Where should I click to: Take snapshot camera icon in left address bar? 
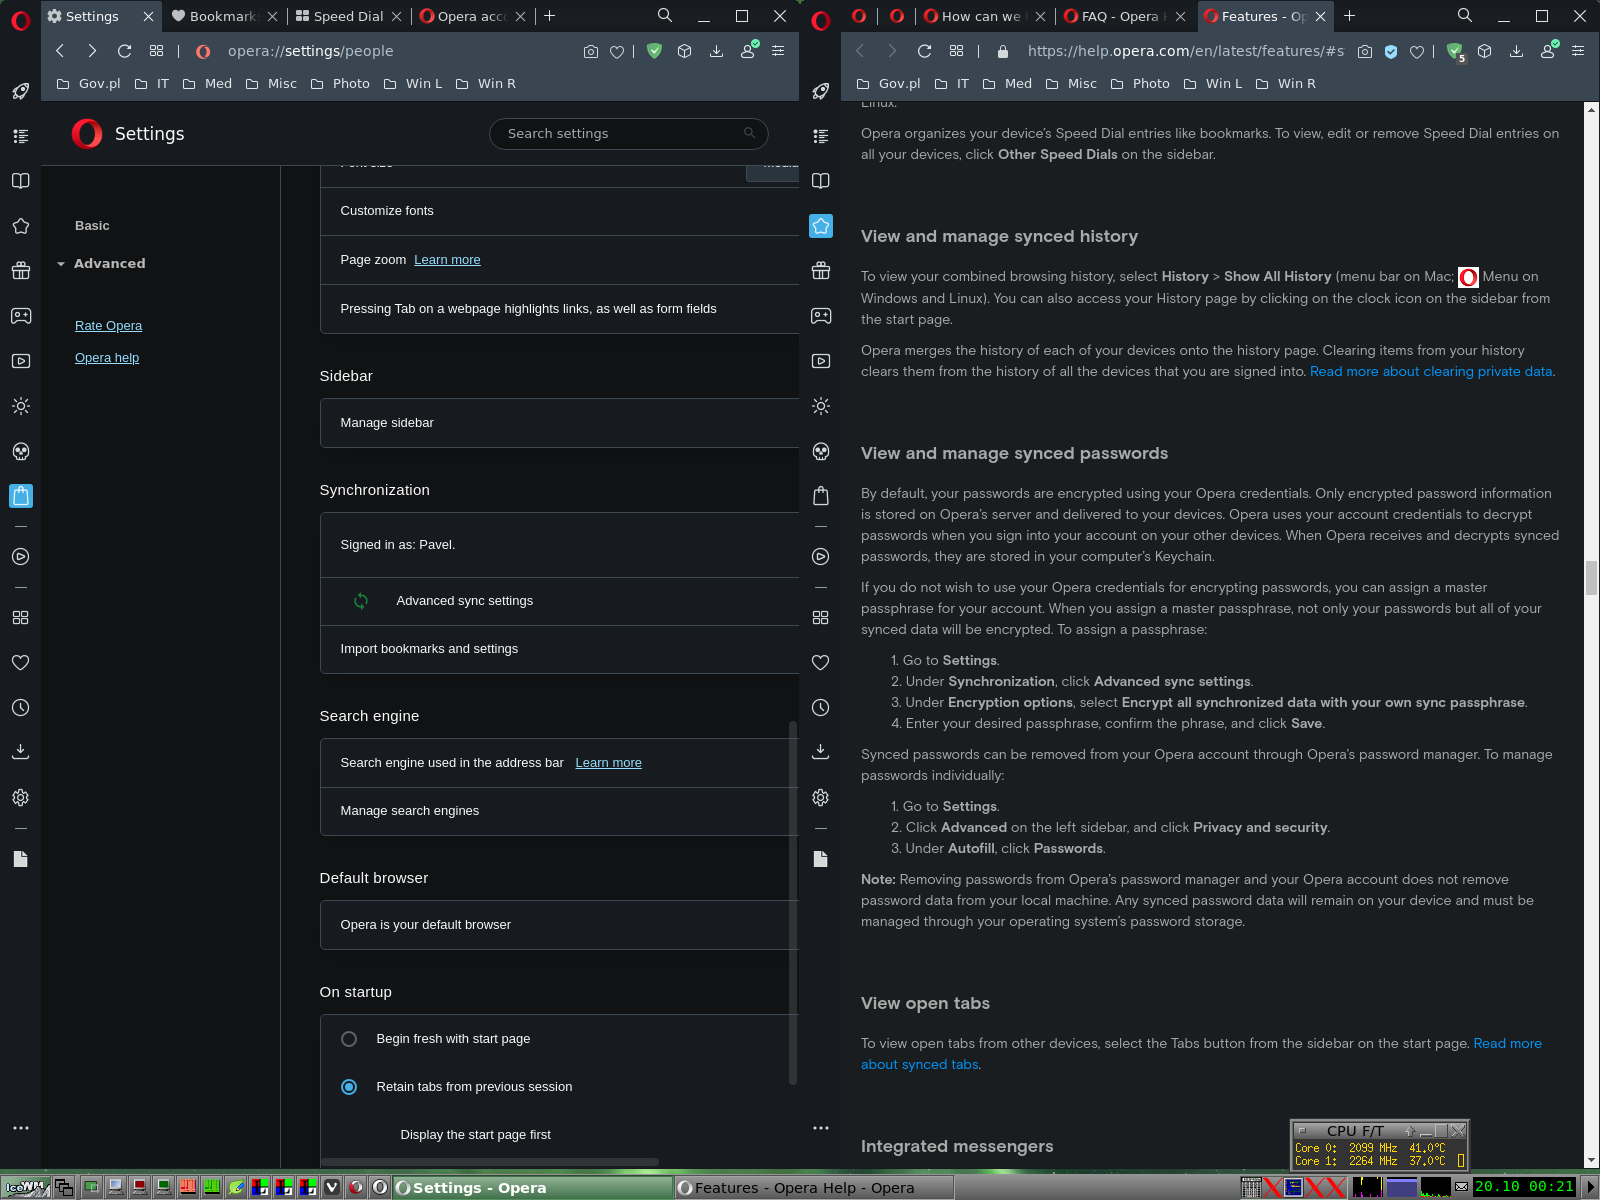[x=591, y=52]
